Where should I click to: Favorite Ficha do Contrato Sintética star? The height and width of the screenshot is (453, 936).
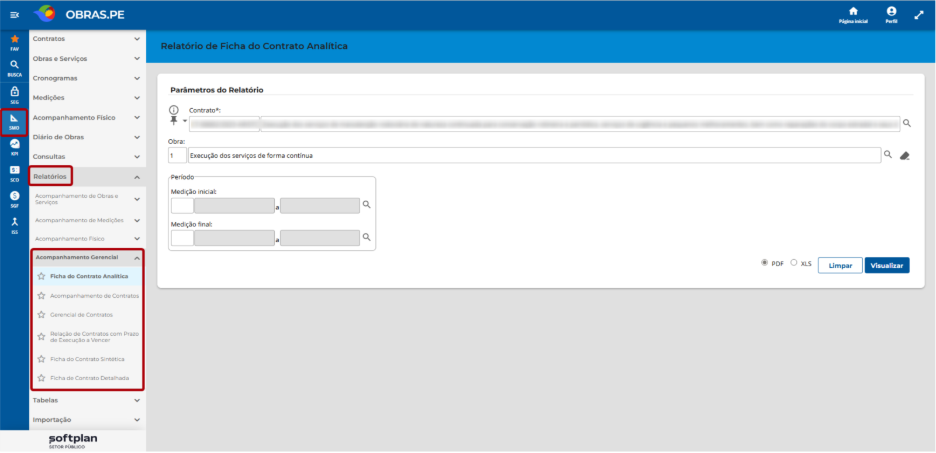tap(41, 359)
